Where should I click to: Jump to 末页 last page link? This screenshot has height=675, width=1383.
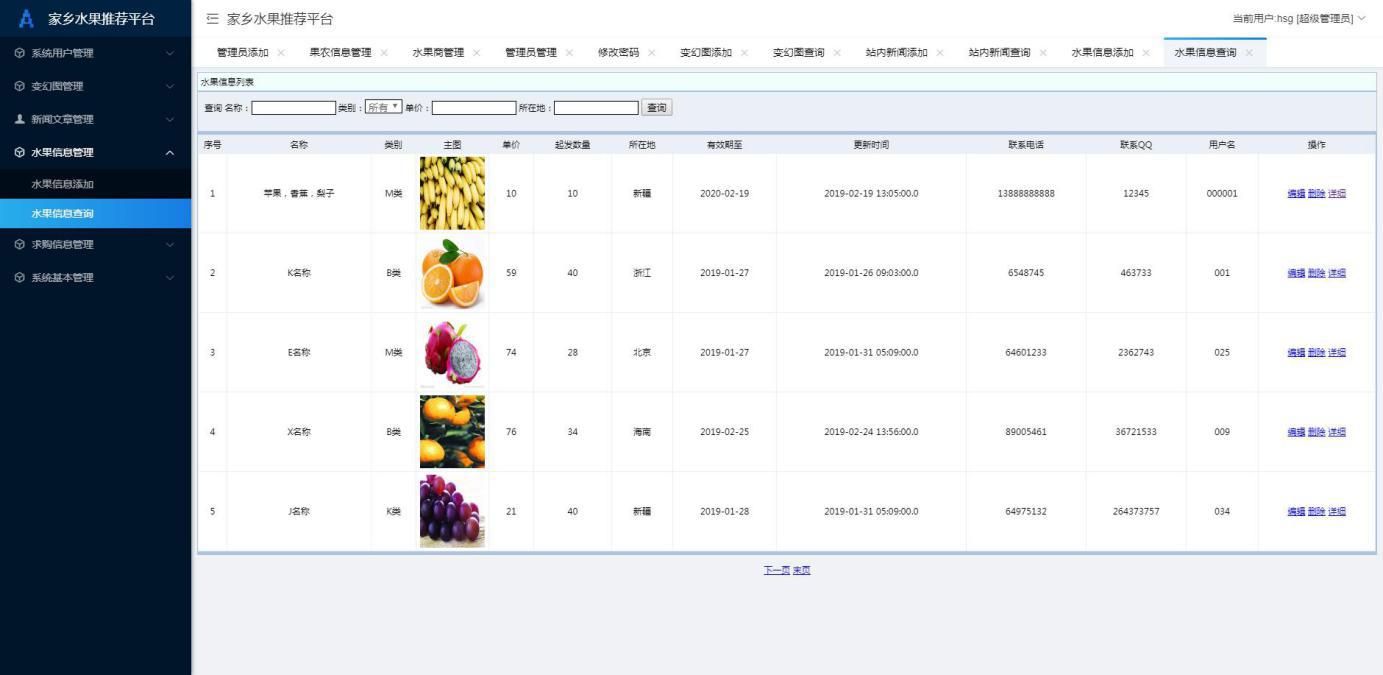802,570
